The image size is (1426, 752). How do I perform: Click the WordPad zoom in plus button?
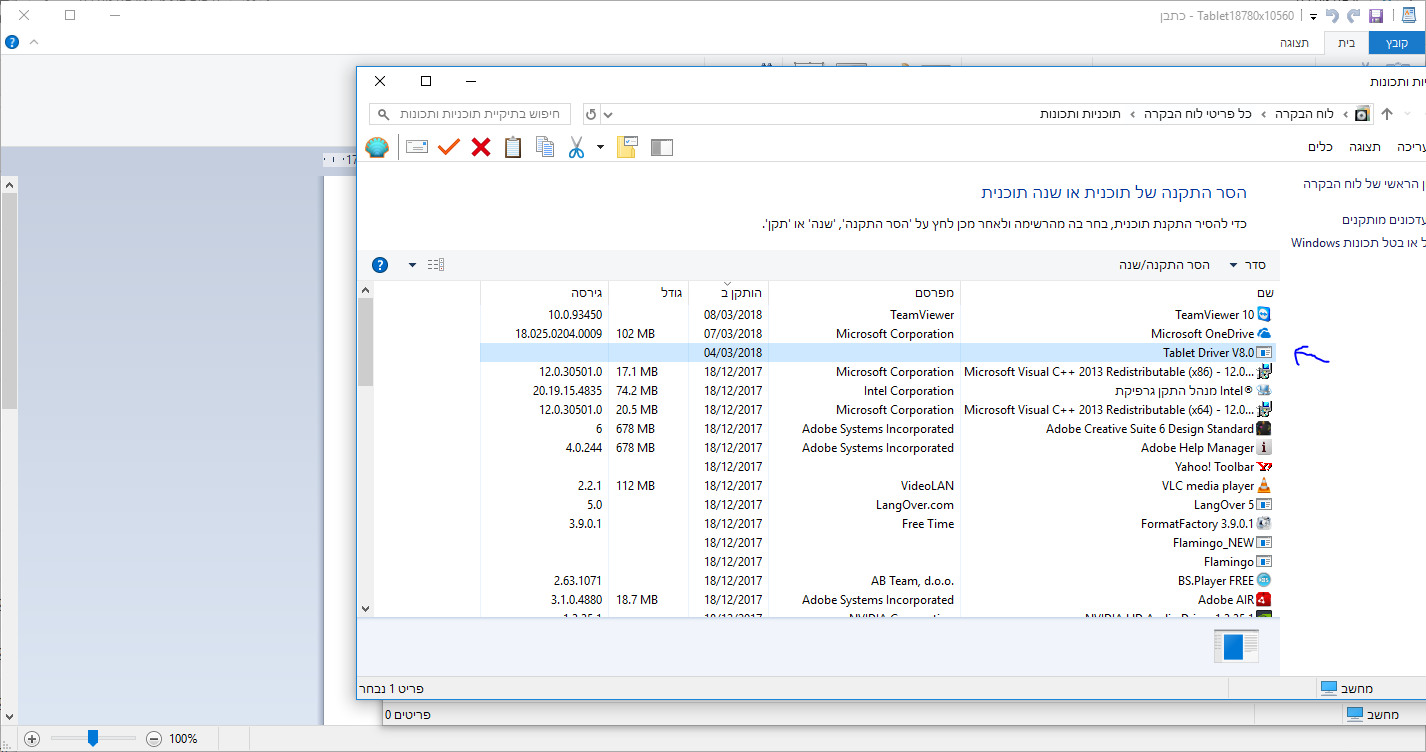click(x=32, y=739)
